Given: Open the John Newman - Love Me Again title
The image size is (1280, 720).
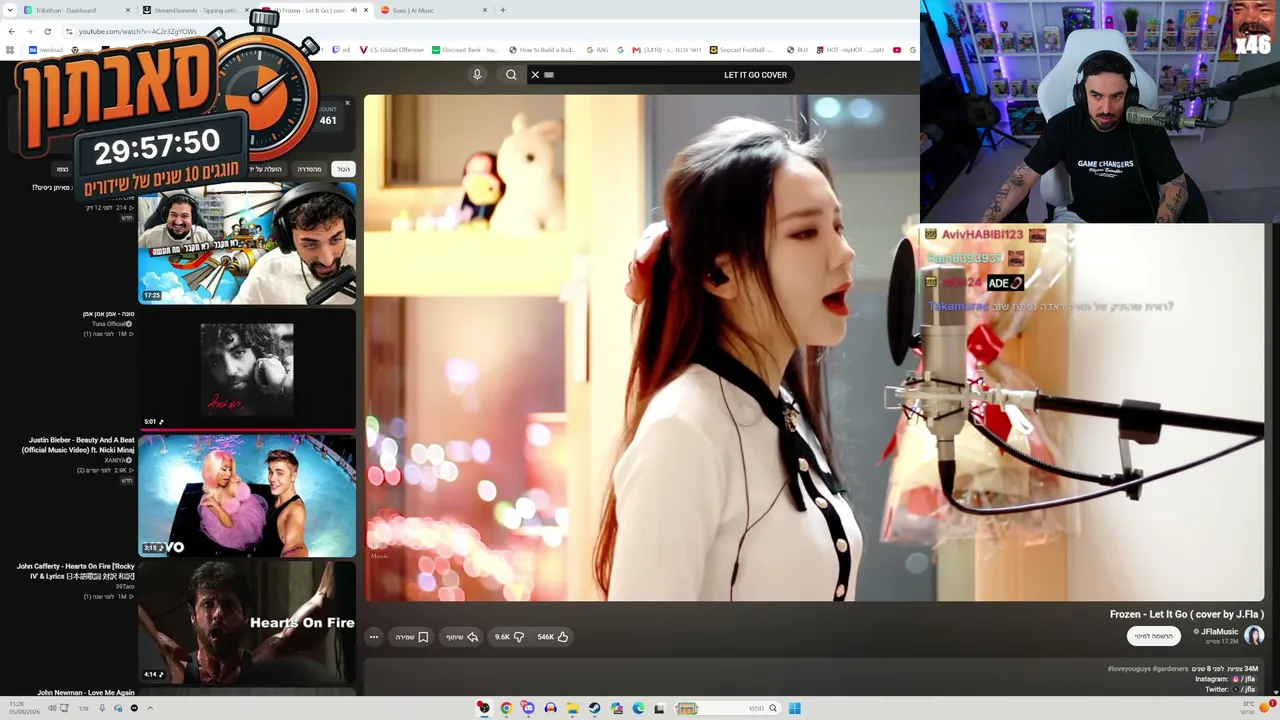Looking at the screenshot, I should (86, 692).
